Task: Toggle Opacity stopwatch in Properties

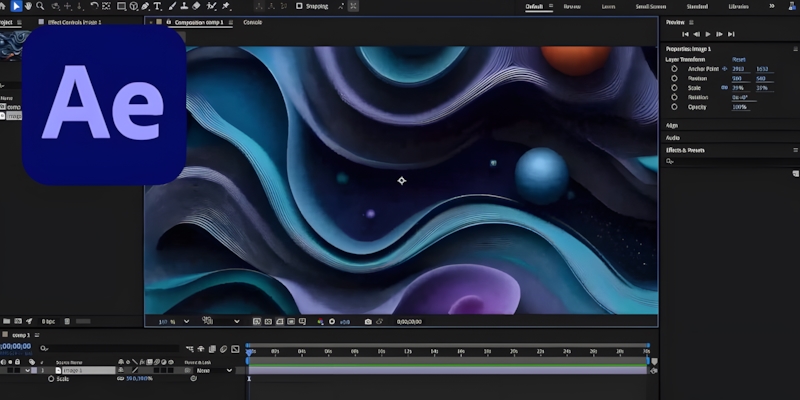Action: pos(674,107)
